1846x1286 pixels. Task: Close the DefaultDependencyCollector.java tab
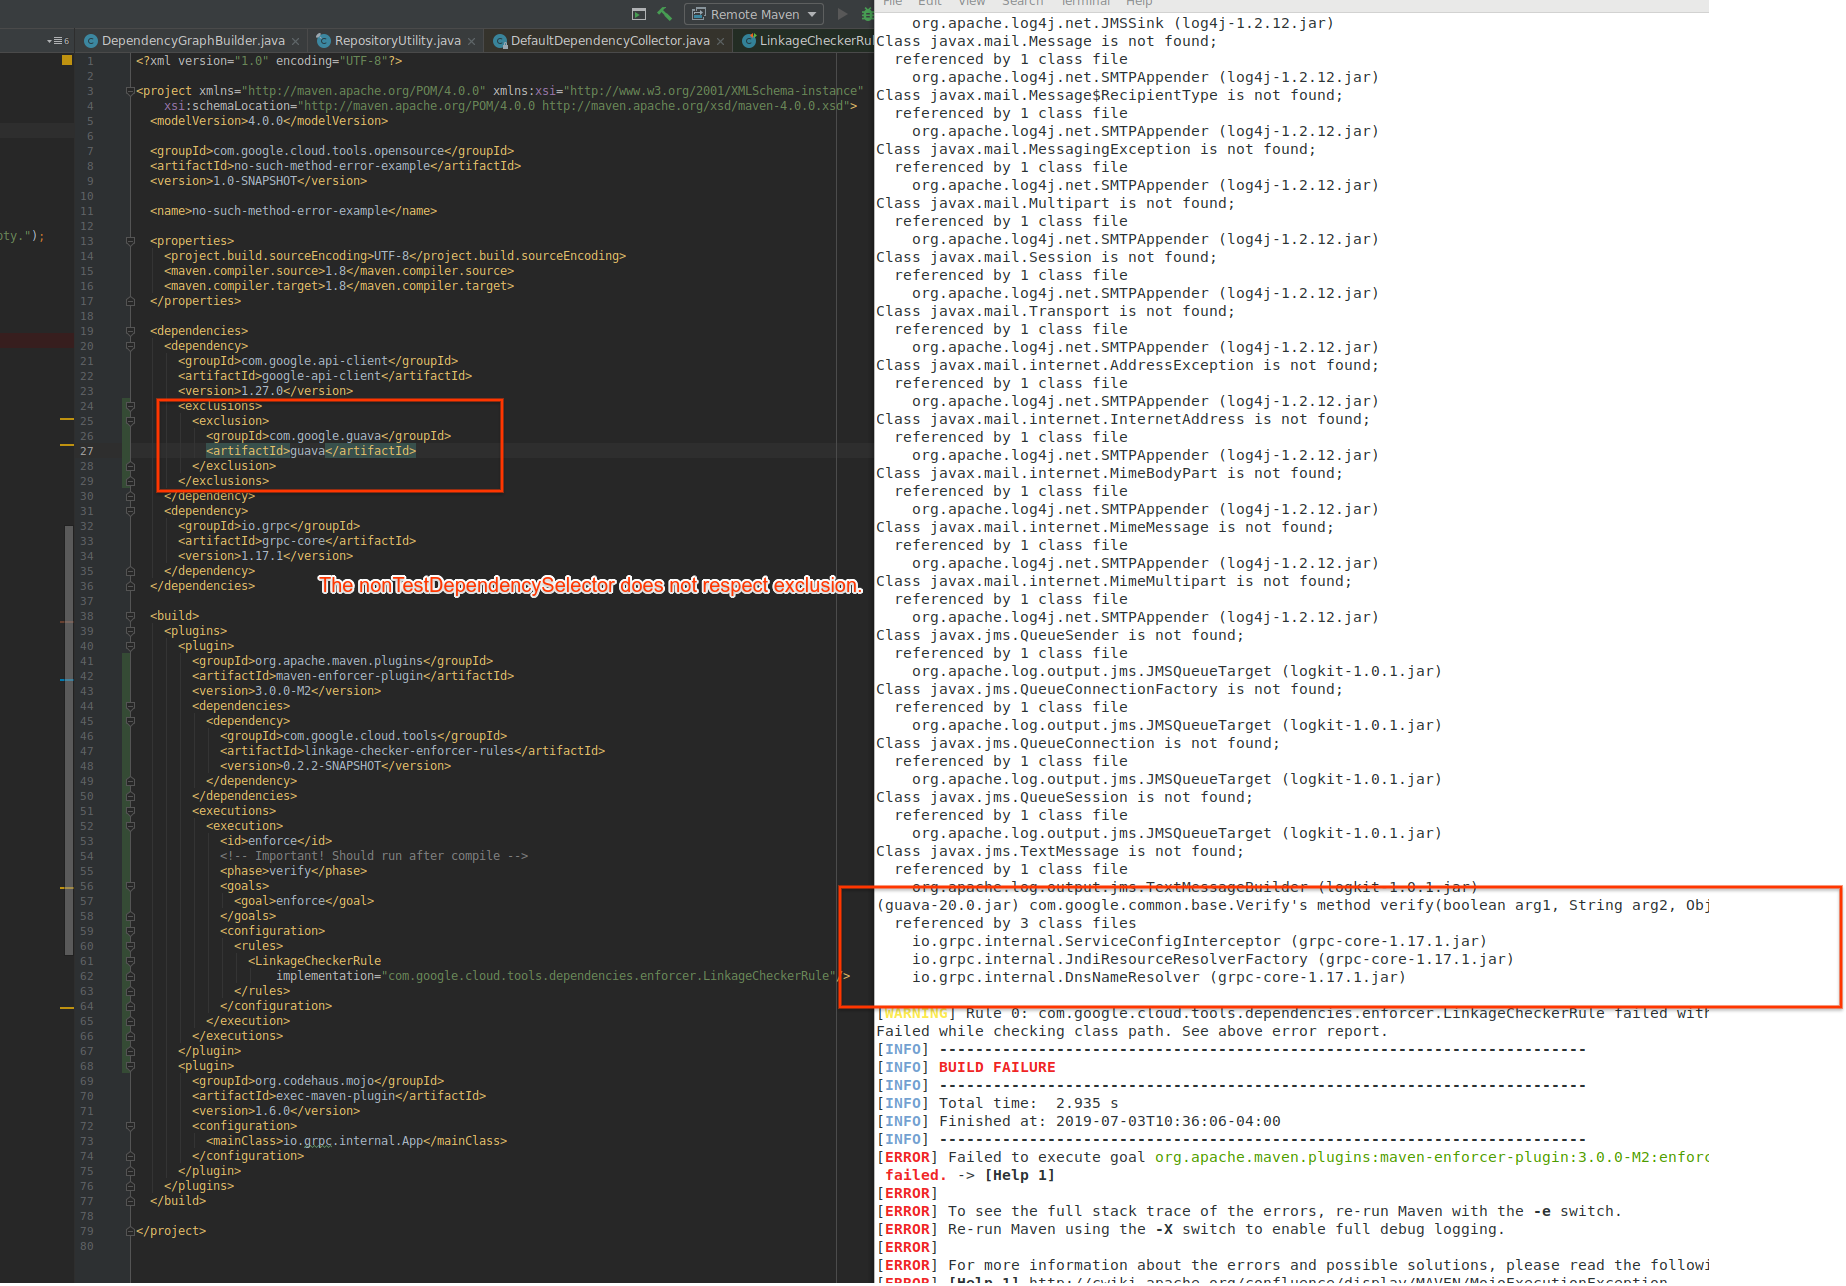723,40
